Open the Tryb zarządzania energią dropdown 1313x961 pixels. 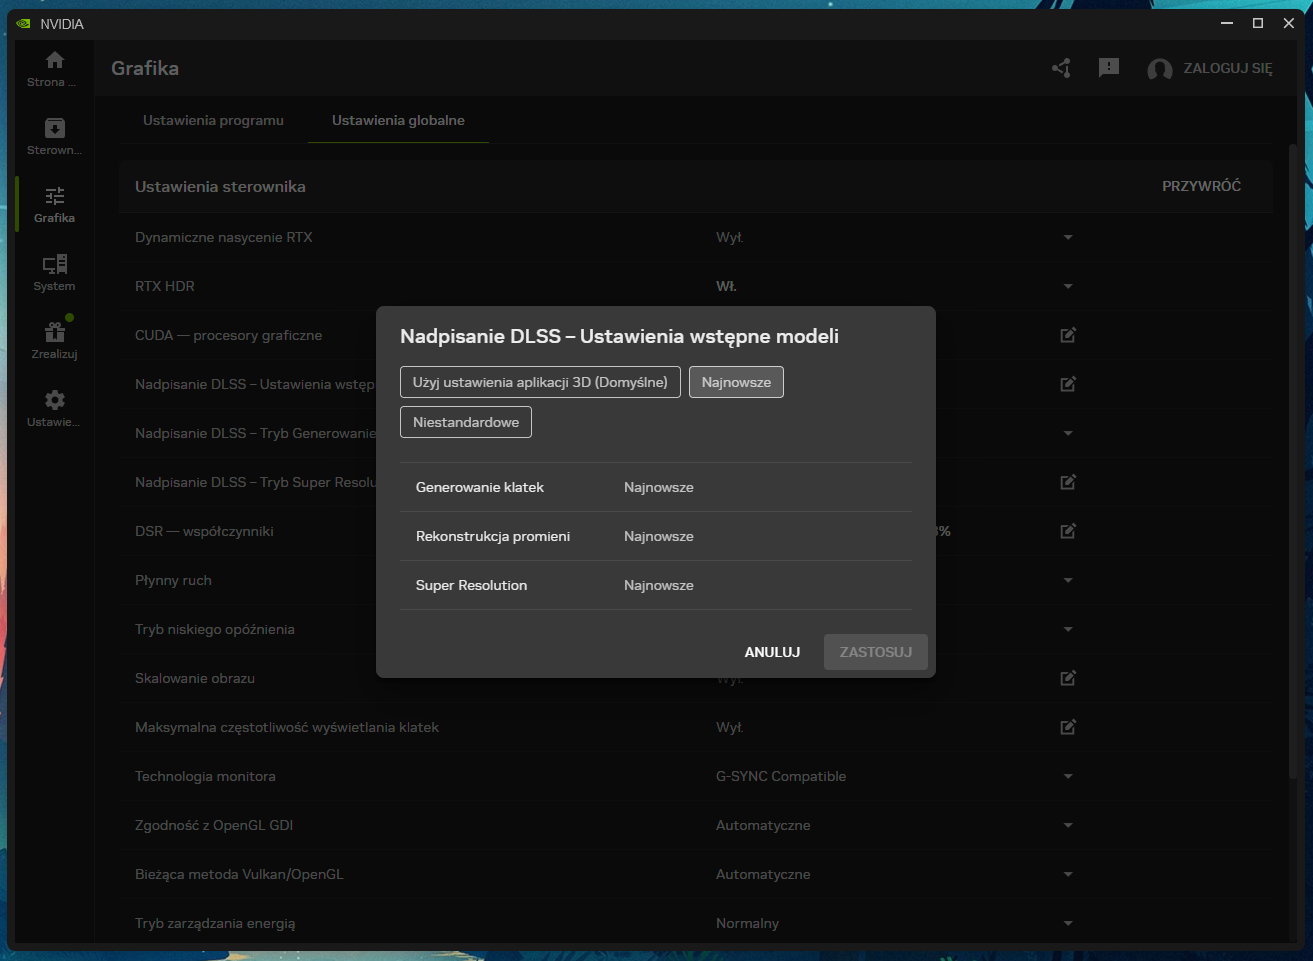[1068, 924]
